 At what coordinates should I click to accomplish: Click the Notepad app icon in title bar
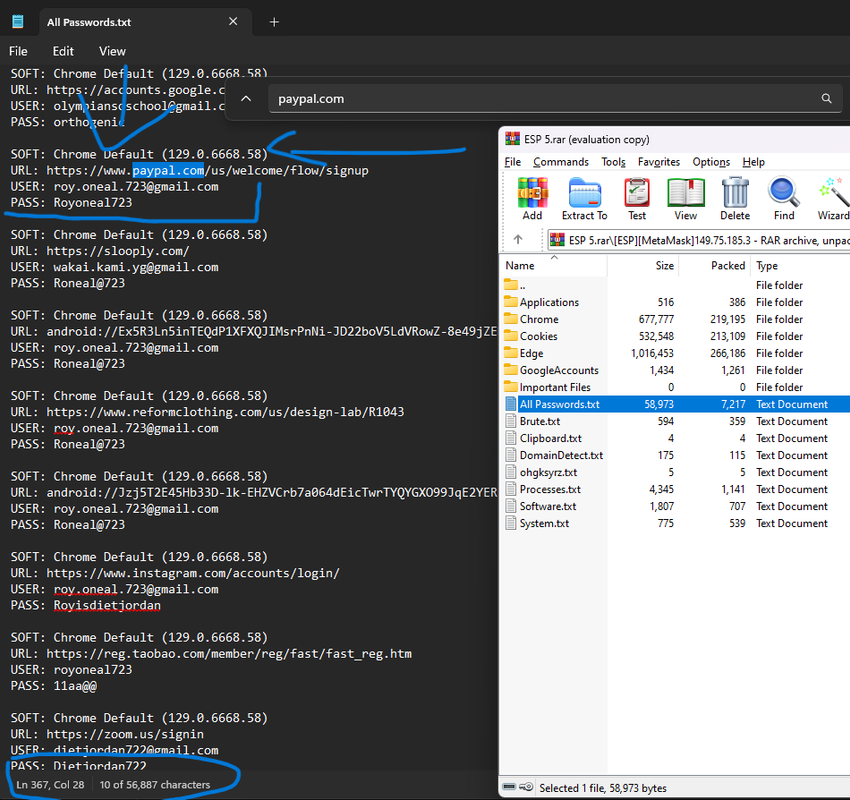pos(18,22)
